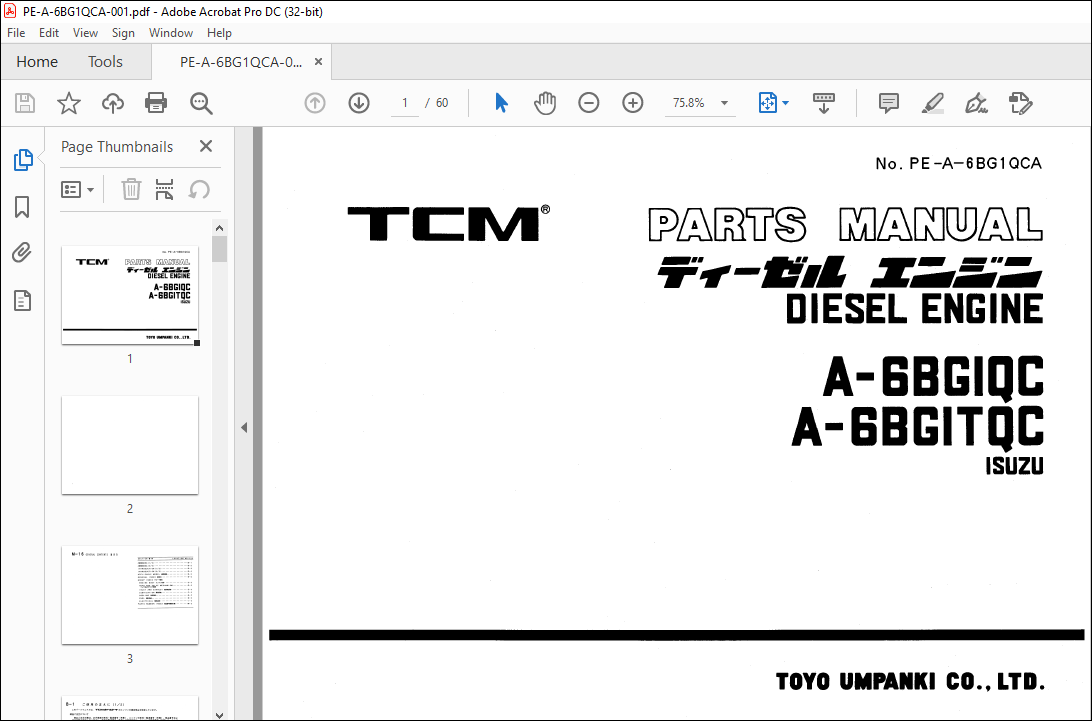The width and height of the screenshot is (1092, 721).
Task: Go to previous page arrow
Action: tap(315, 103)
